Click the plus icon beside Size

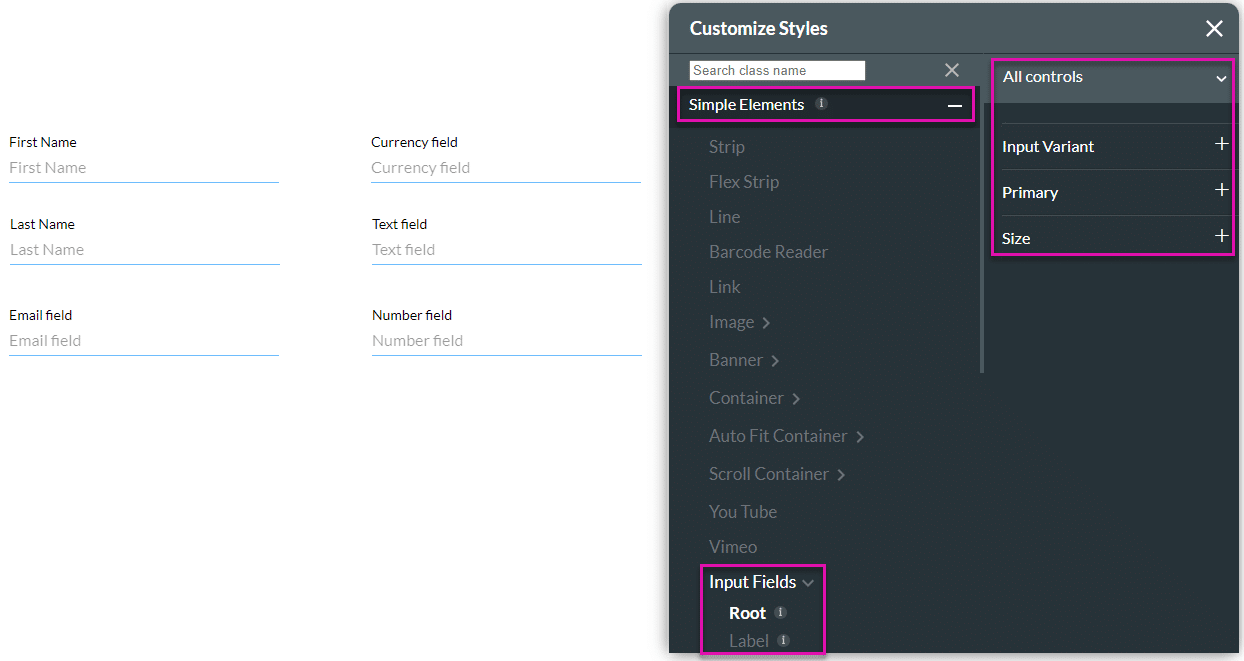click(x=1221, y=236)
